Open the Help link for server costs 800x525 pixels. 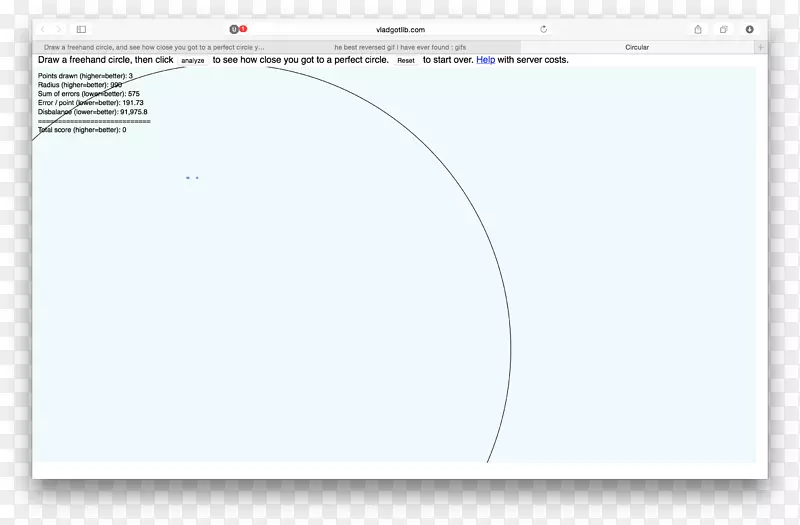[486, 60]
